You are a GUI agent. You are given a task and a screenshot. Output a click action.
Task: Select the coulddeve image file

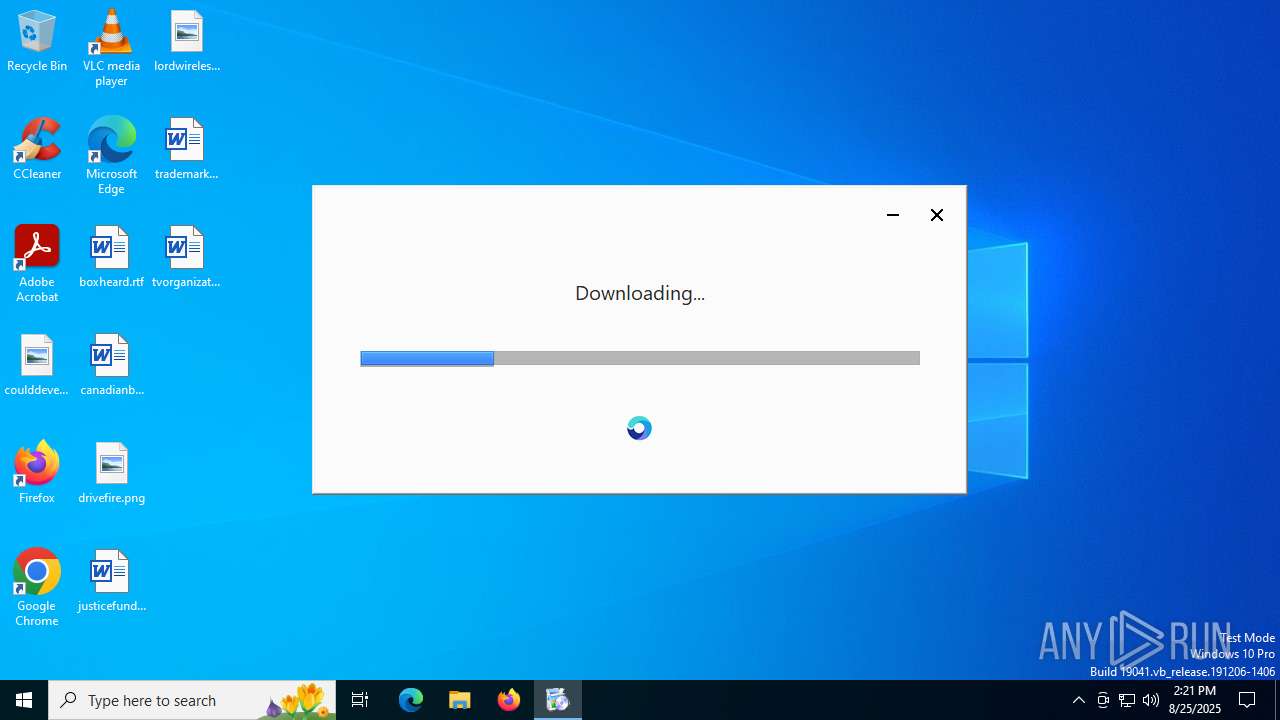[x=37, y=365]
